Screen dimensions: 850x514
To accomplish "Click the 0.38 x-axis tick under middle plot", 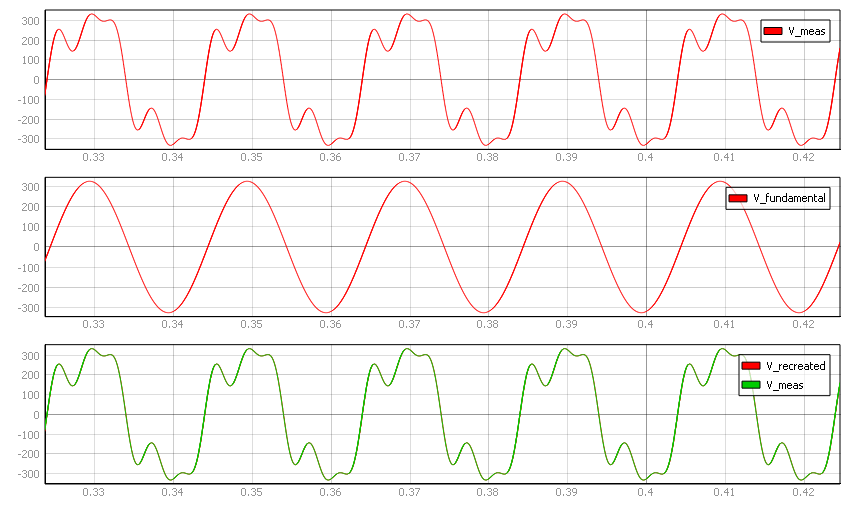I will [x=488, y=324].
